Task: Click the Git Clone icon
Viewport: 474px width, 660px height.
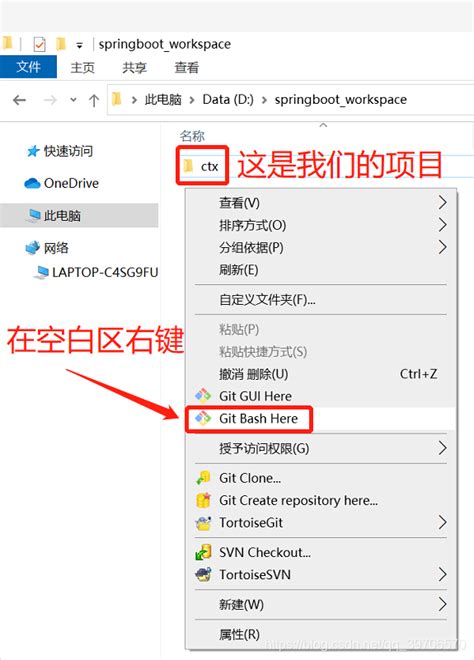Action: (x=203, y=478)
